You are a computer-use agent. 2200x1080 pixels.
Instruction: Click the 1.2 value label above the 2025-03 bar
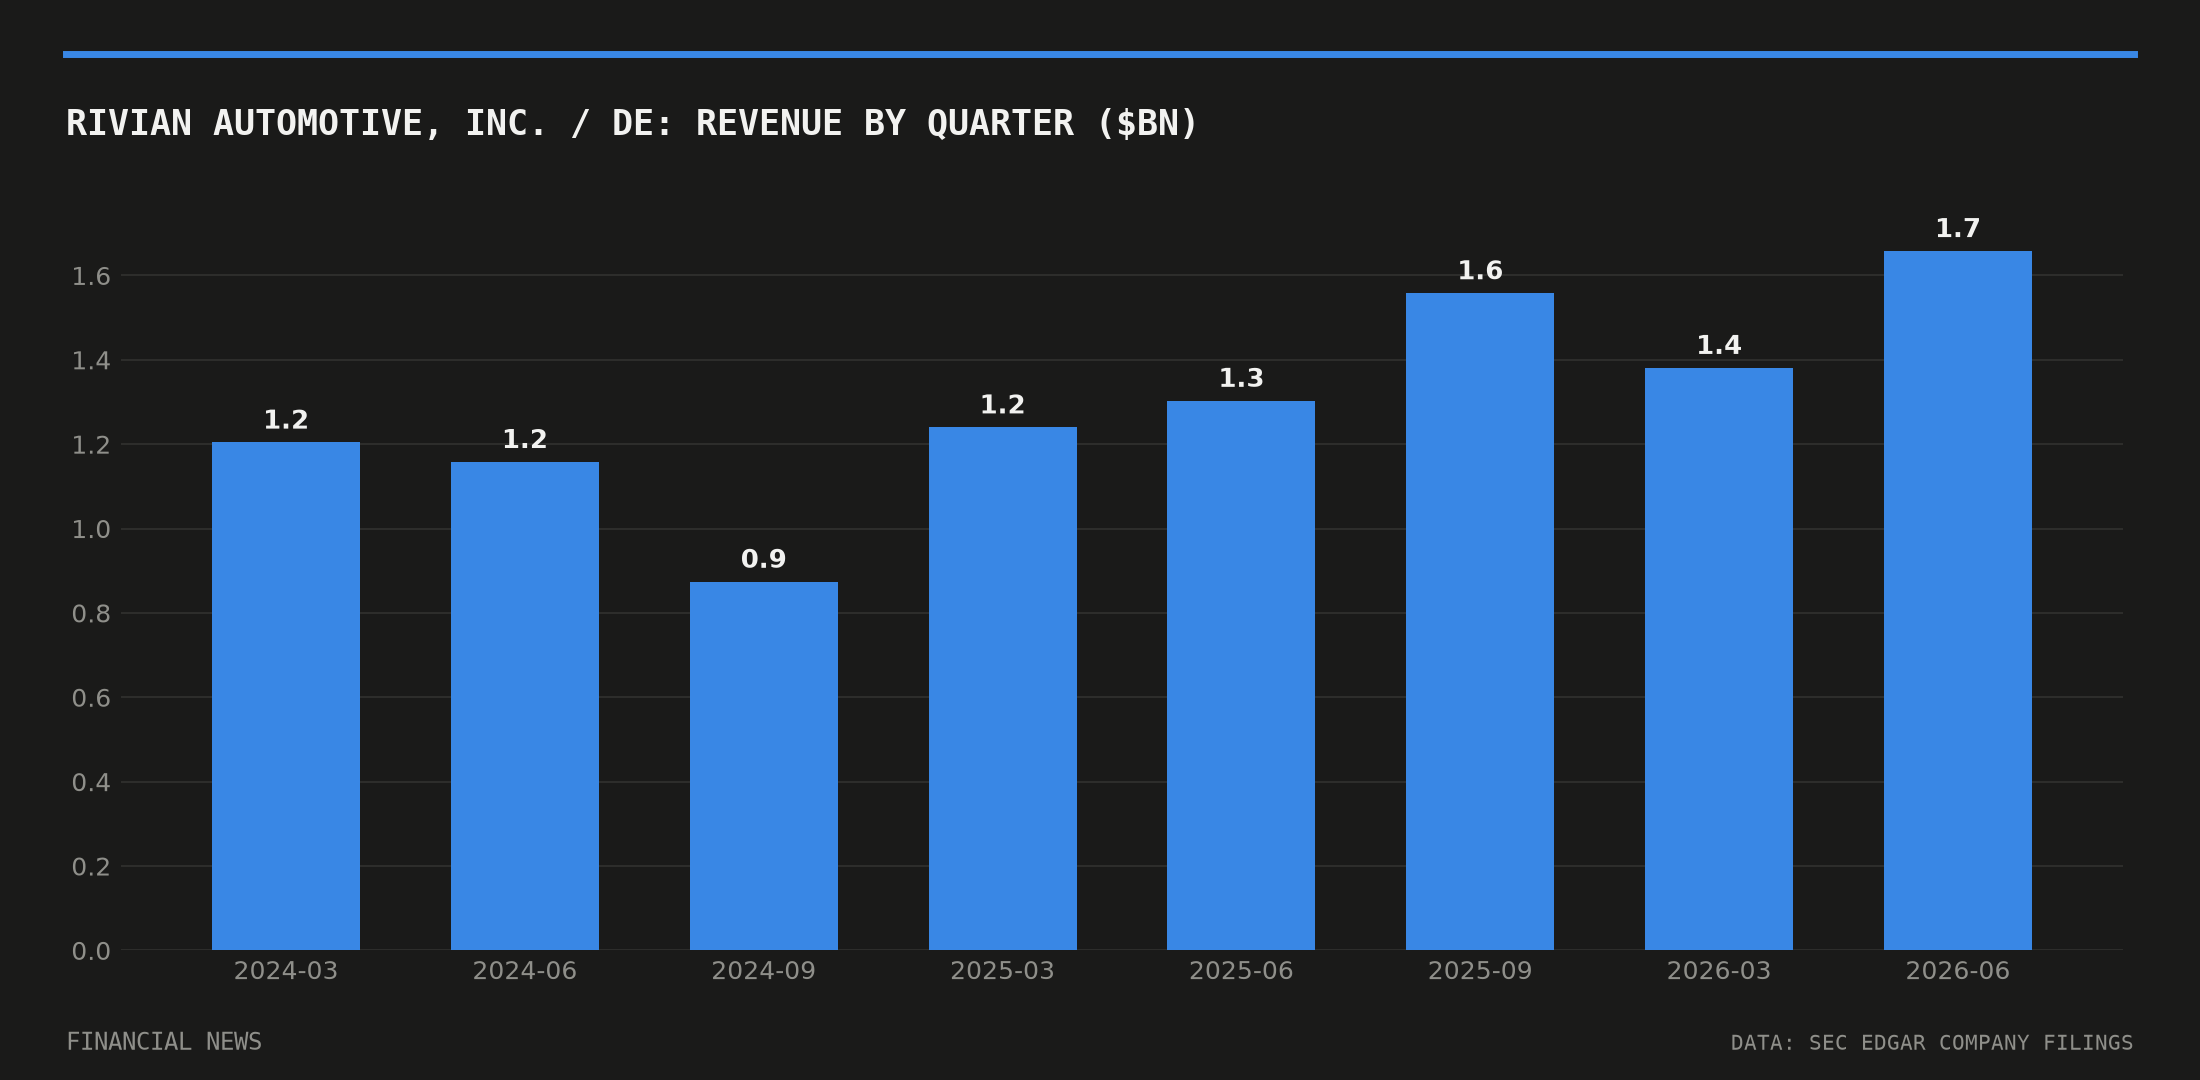[1003, 405]
